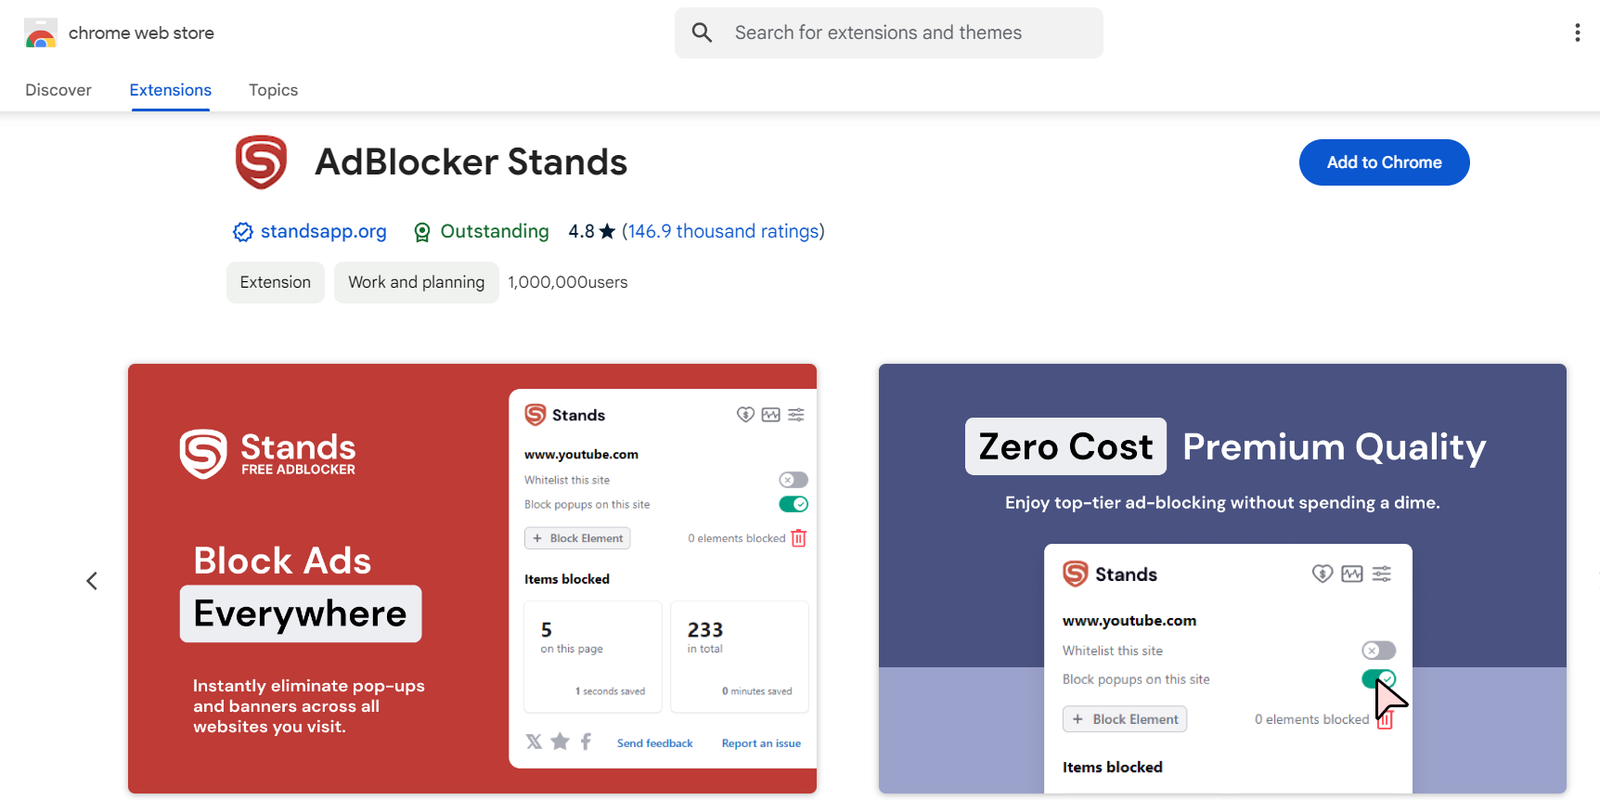Click the verified publisher badge icon
Screen dimensions: 1600x800
pos(243,232)
